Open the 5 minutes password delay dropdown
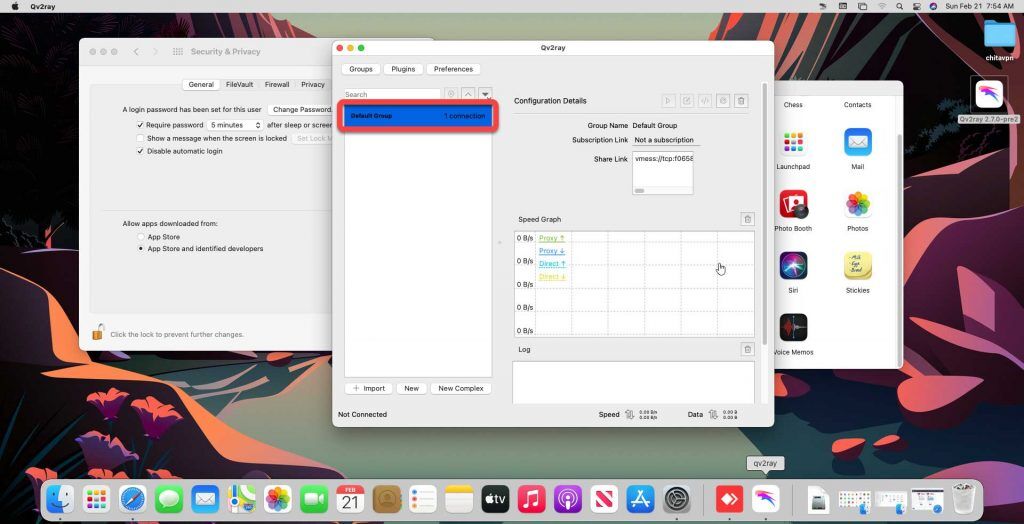The width and height of the screenshot is (1024, 524). pyautogui.click(x=236, y=125)
